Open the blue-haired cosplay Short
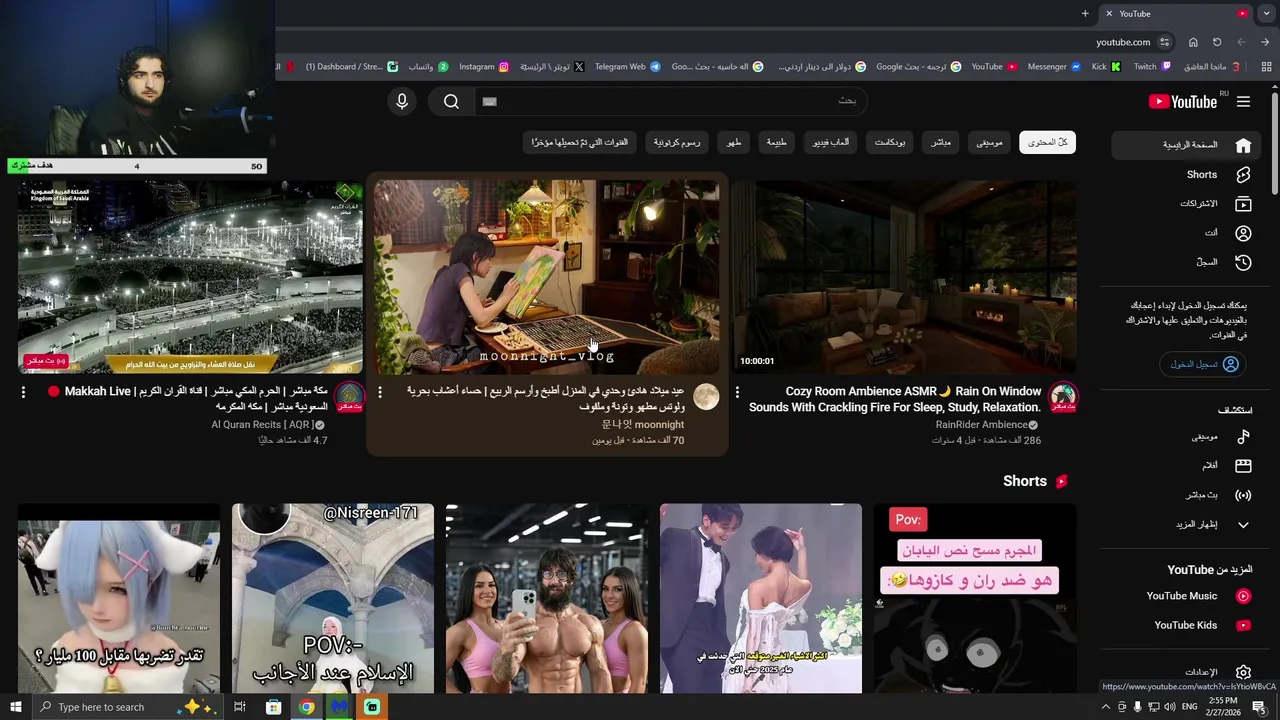The width and height of the screenshot is (1280, 720). (x=119, y=598)
